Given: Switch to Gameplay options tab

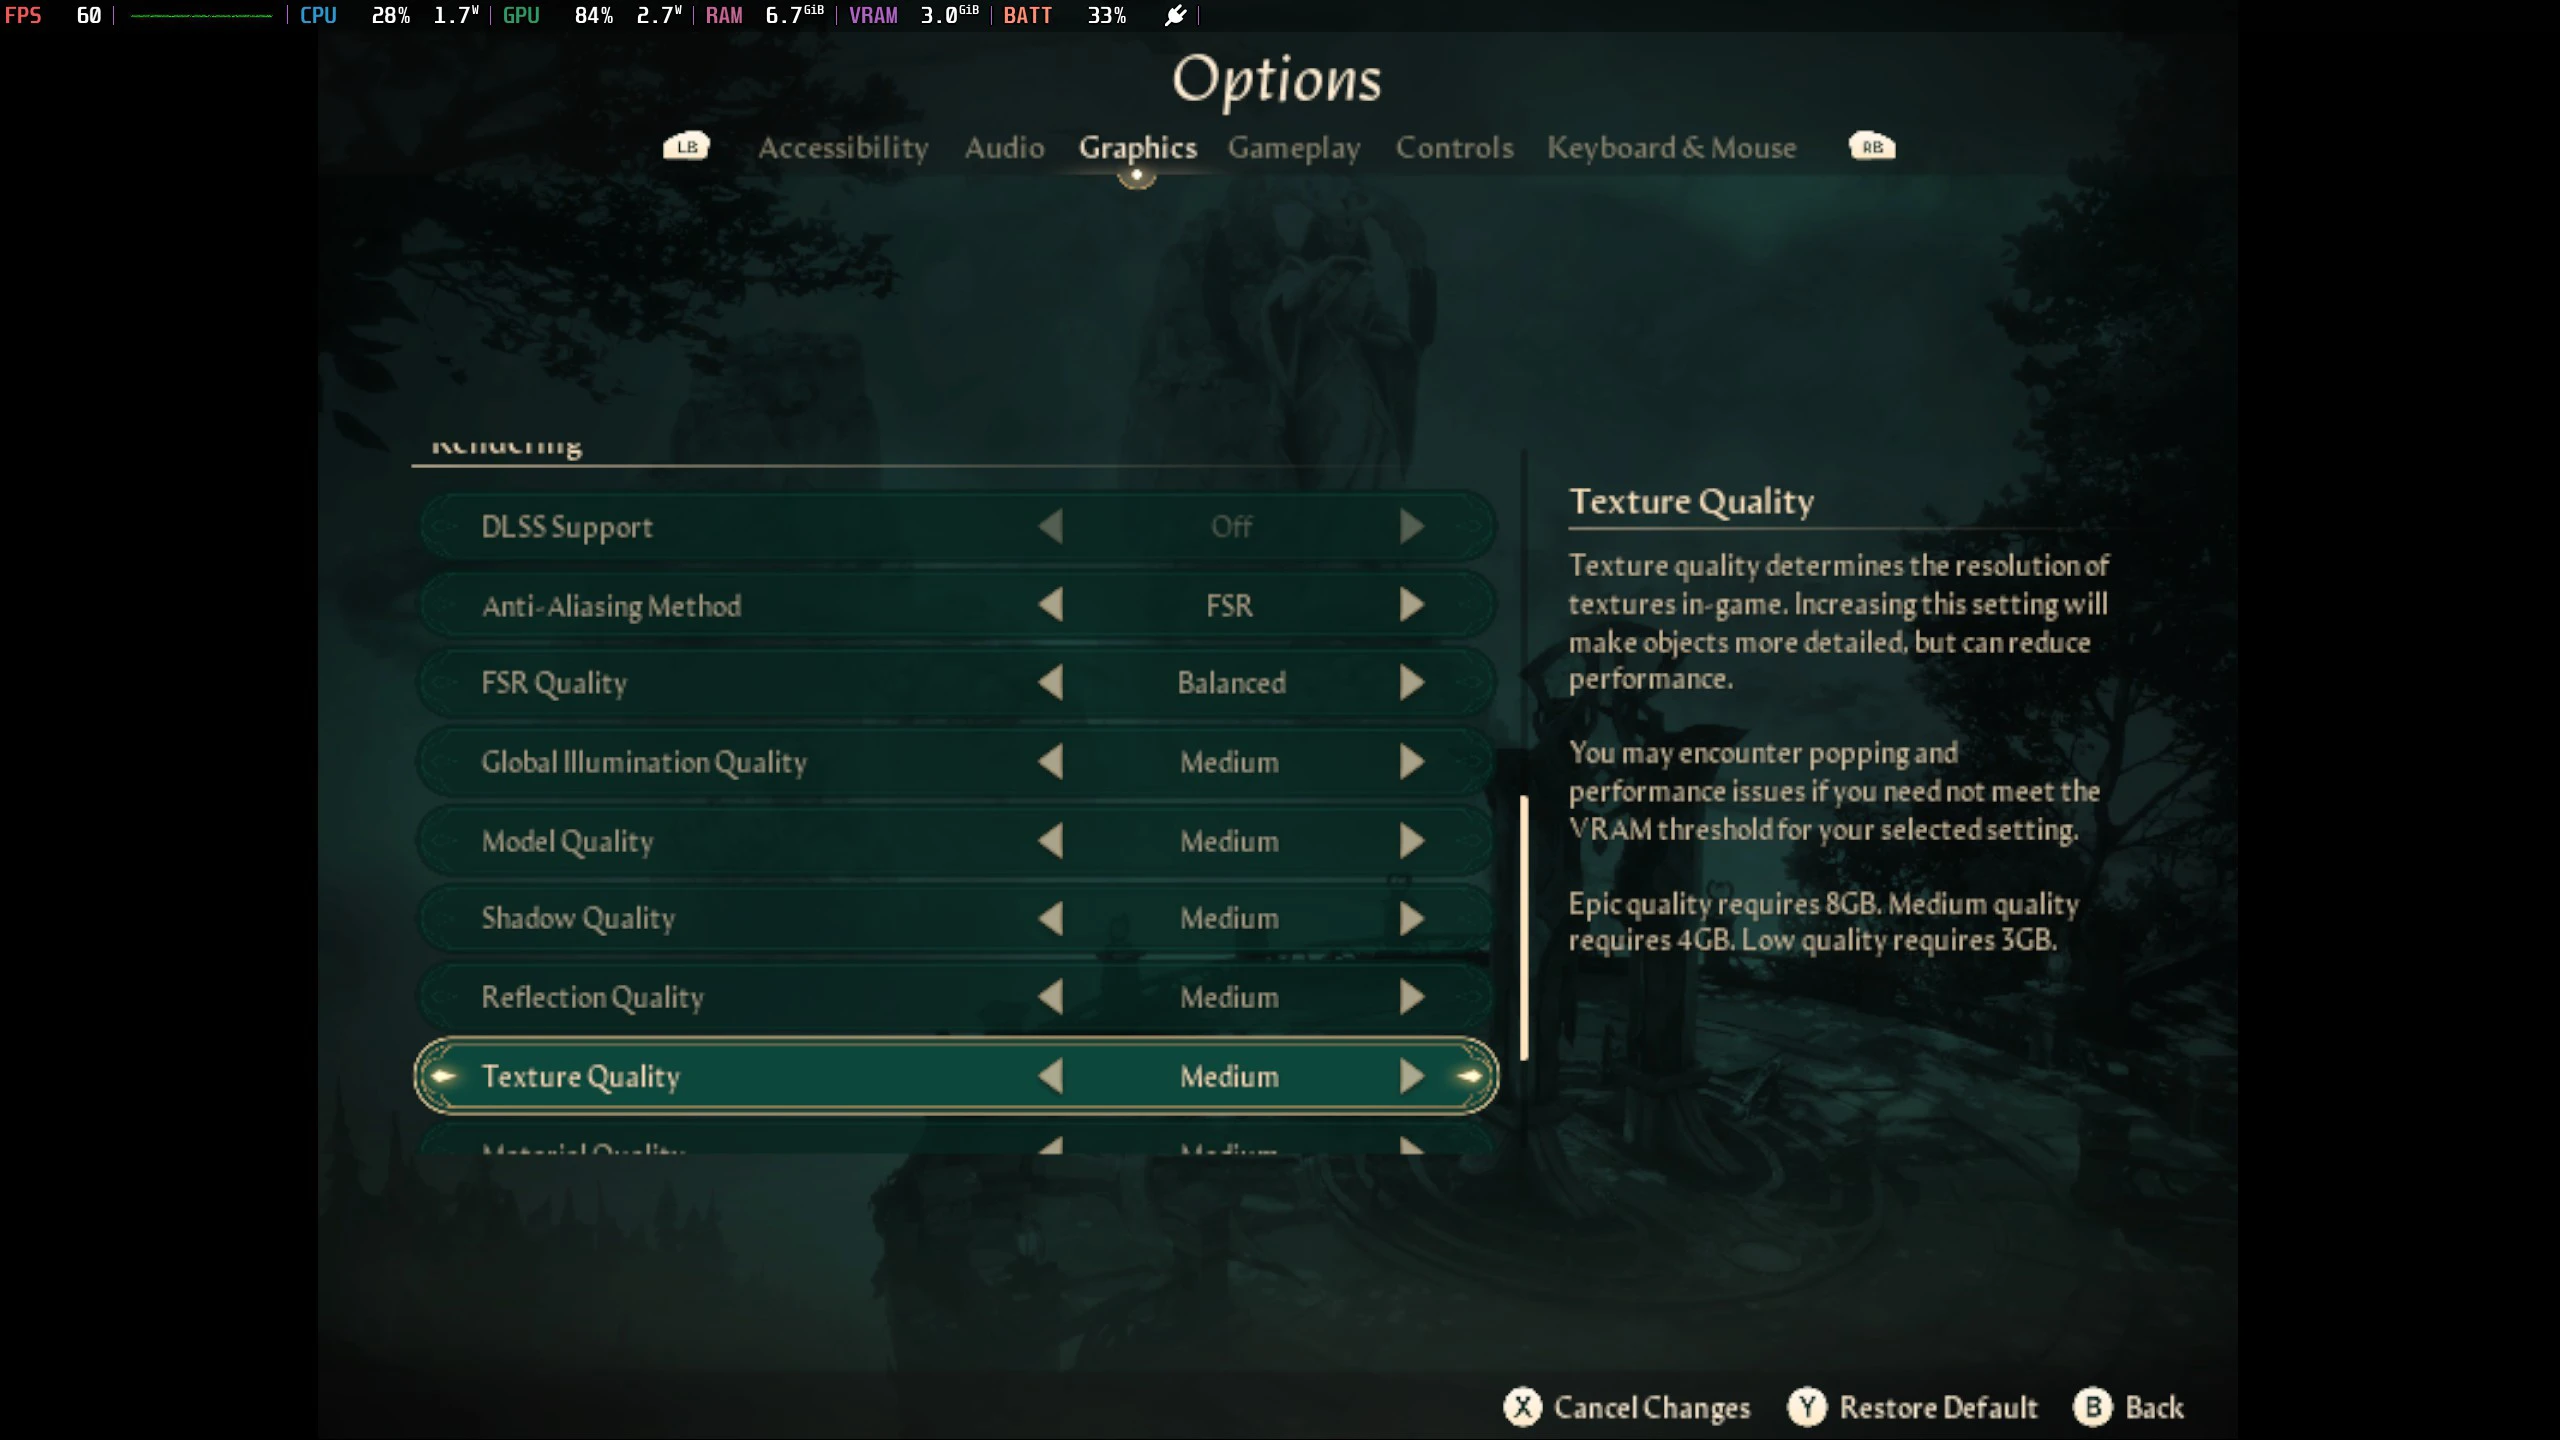Looking at the screenshot, I should click(x=1294, y=148).
